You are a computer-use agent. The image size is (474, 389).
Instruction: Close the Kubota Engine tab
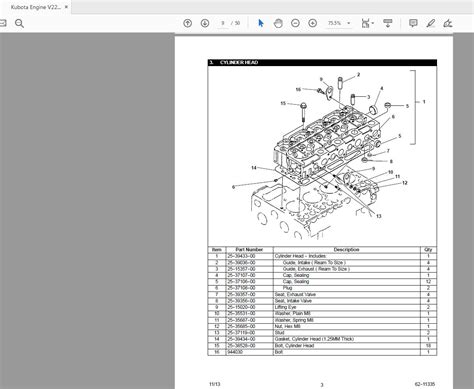pos(66,7)
